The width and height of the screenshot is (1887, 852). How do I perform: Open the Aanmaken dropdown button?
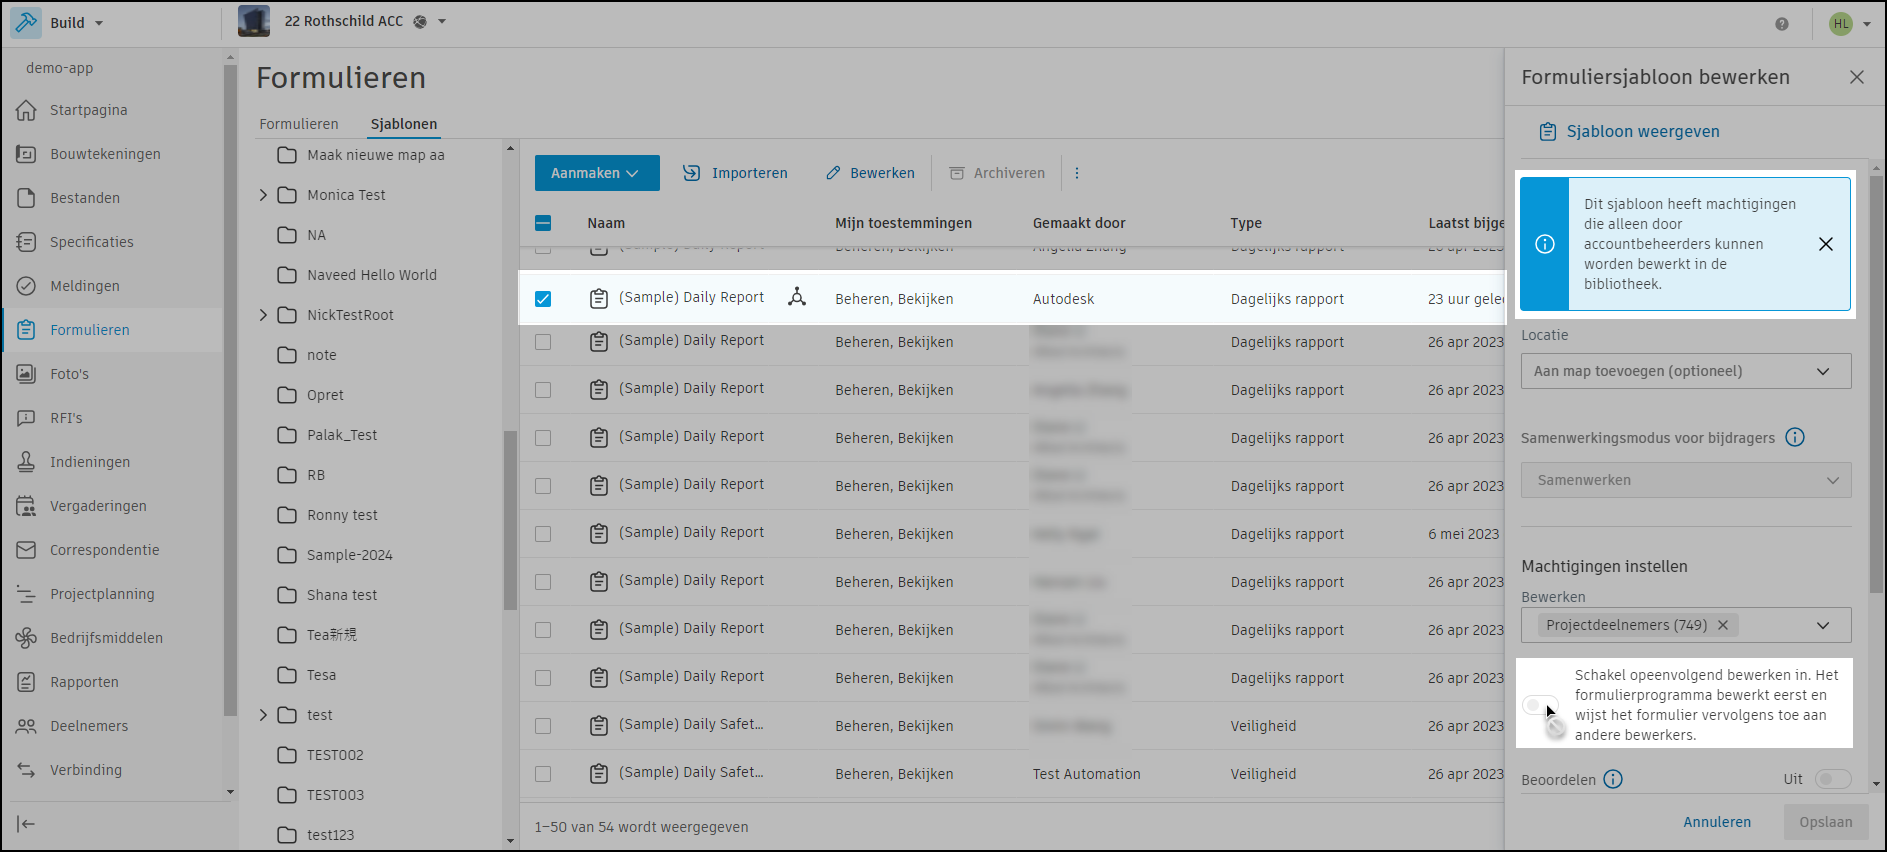pos(597,173)
